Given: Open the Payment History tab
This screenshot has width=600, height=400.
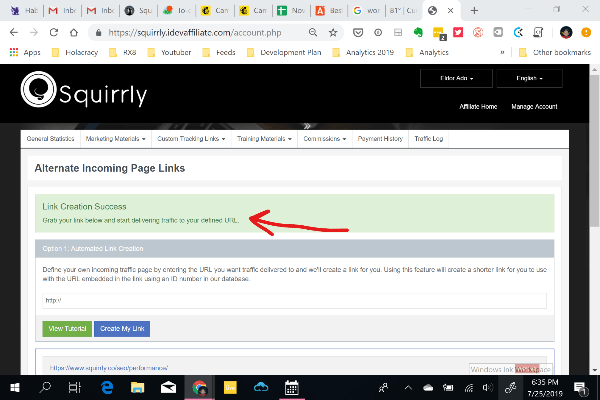Looking at the screenshot, I should tap(380, 139).
